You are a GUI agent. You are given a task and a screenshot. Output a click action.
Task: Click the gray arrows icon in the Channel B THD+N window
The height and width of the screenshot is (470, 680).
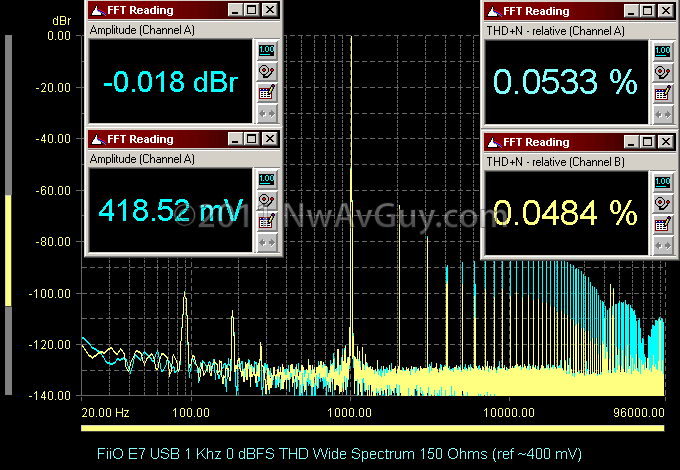663,246
